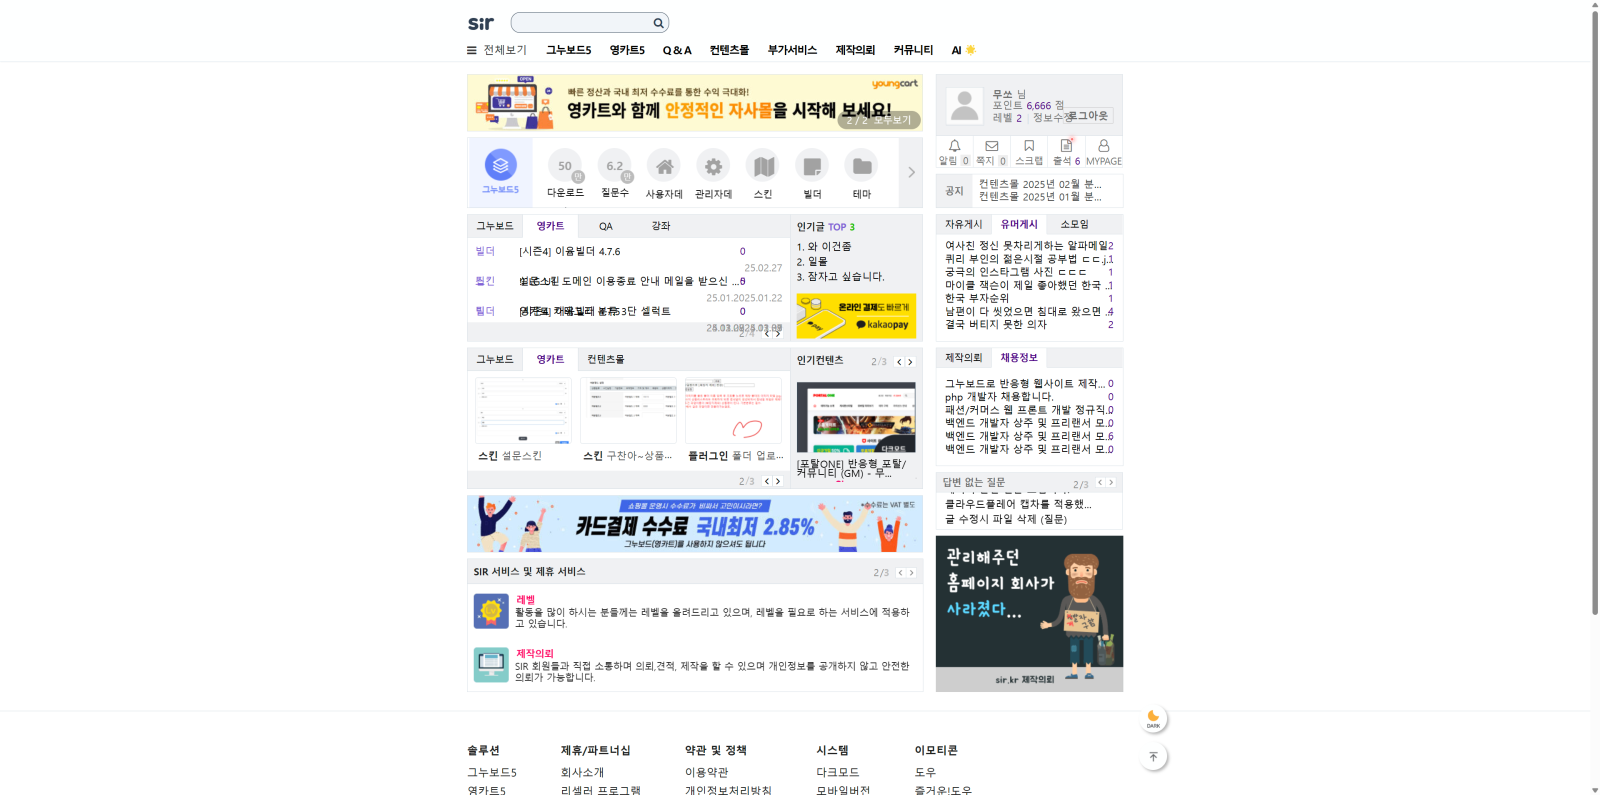Viewport: 1600px width, 795px height.
Task: Click the search magnifier icon
Action: pyautogui.click(x=658, y=23)
